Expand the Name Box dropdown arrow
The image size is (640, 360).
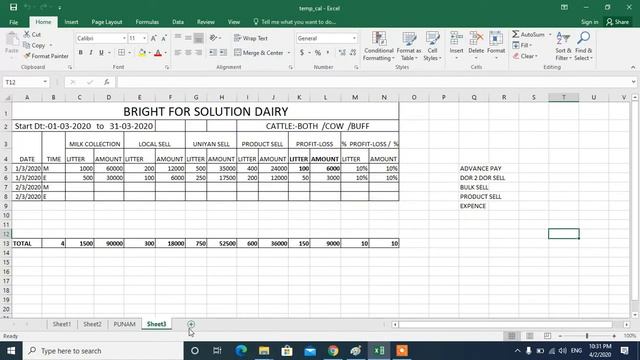pyautogui.click(x=45, y=82)
